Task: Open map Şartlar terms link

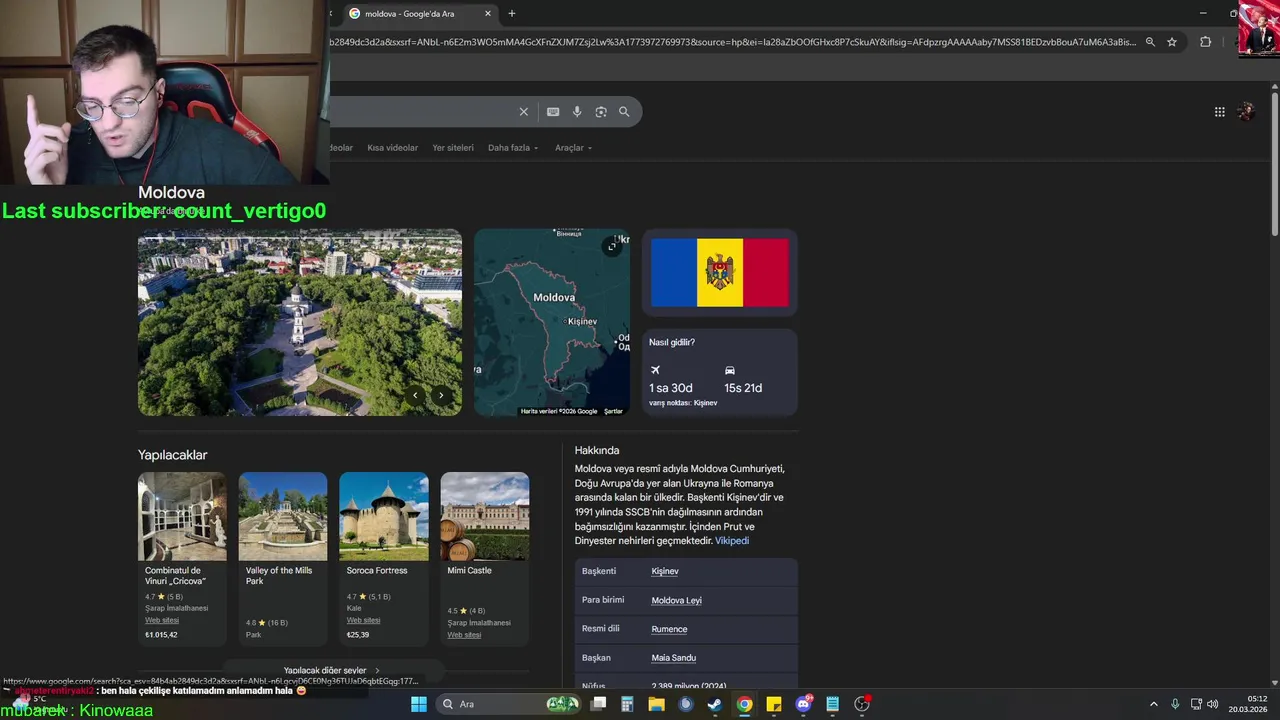Action: pyautogui.click(x=613, y=411)
